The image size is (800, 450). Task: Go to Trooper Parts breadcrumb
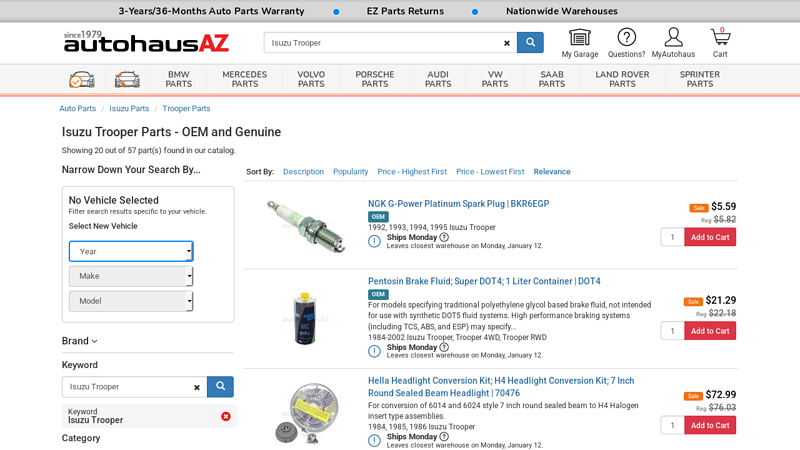click(186, 109)
